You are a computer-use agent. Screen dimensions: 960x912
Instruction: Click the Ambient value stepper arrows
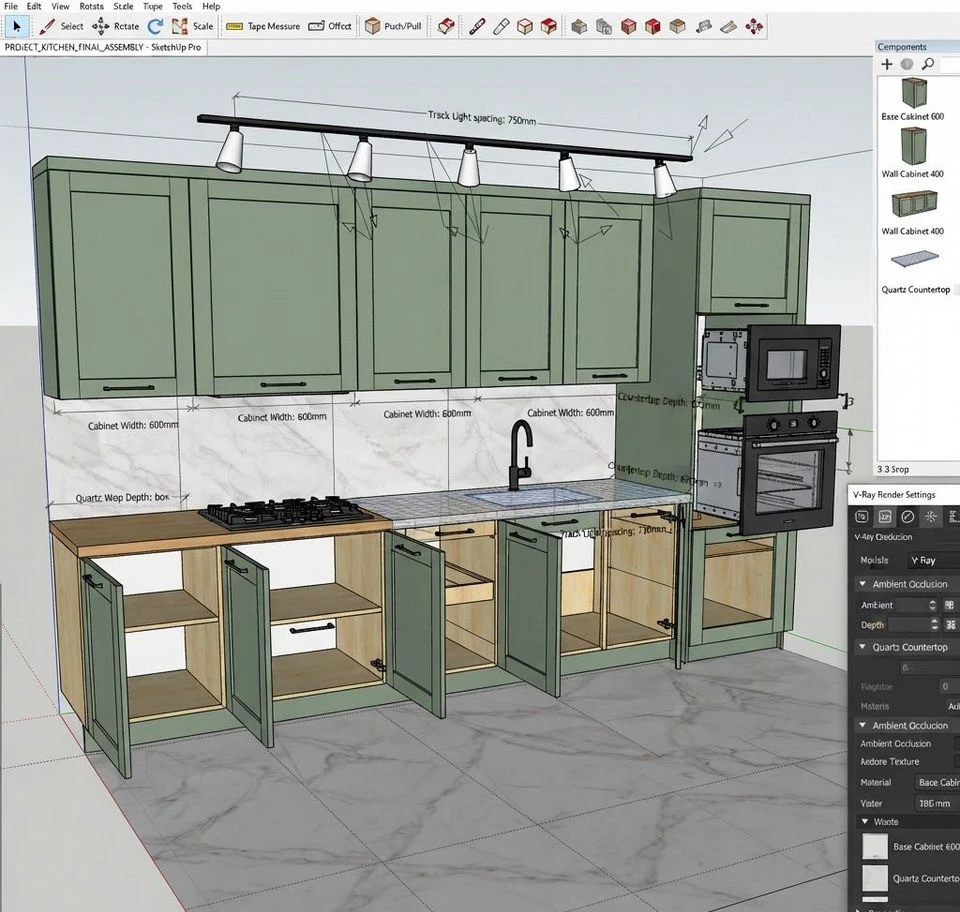click(x=932, y=605)
